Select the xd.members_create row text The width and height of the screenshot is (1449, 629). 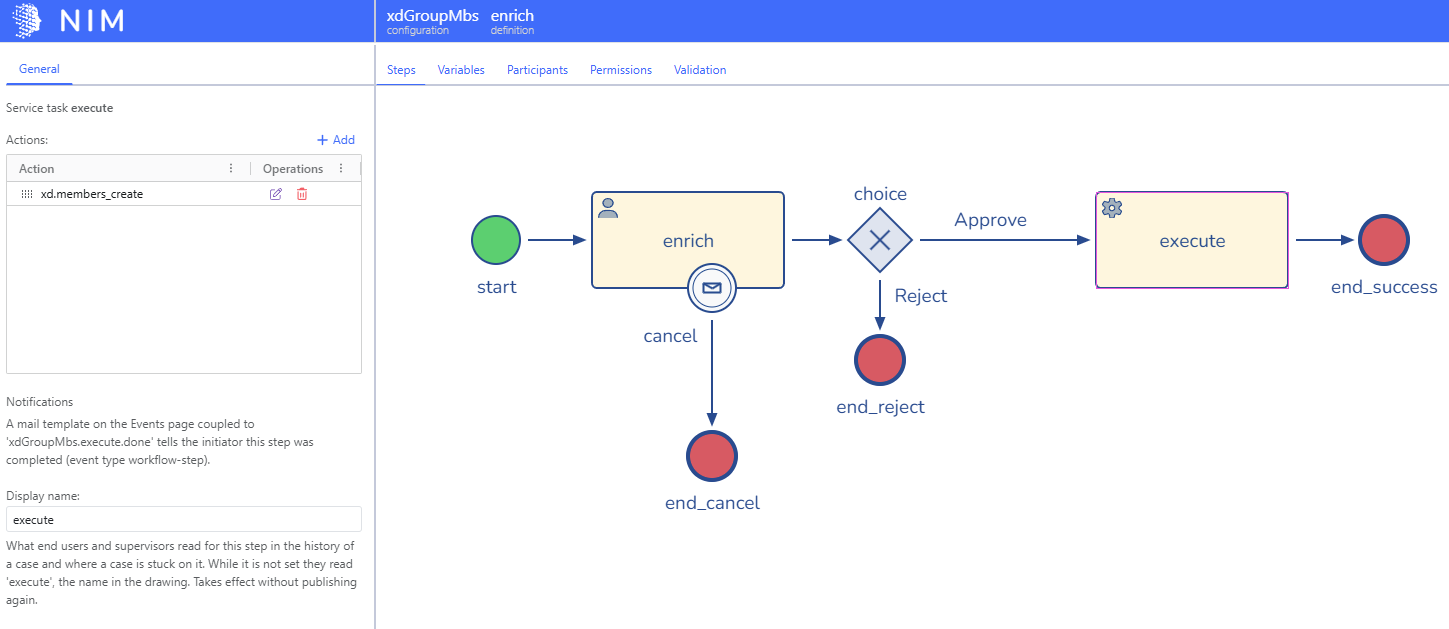click(x=92, y=194)
